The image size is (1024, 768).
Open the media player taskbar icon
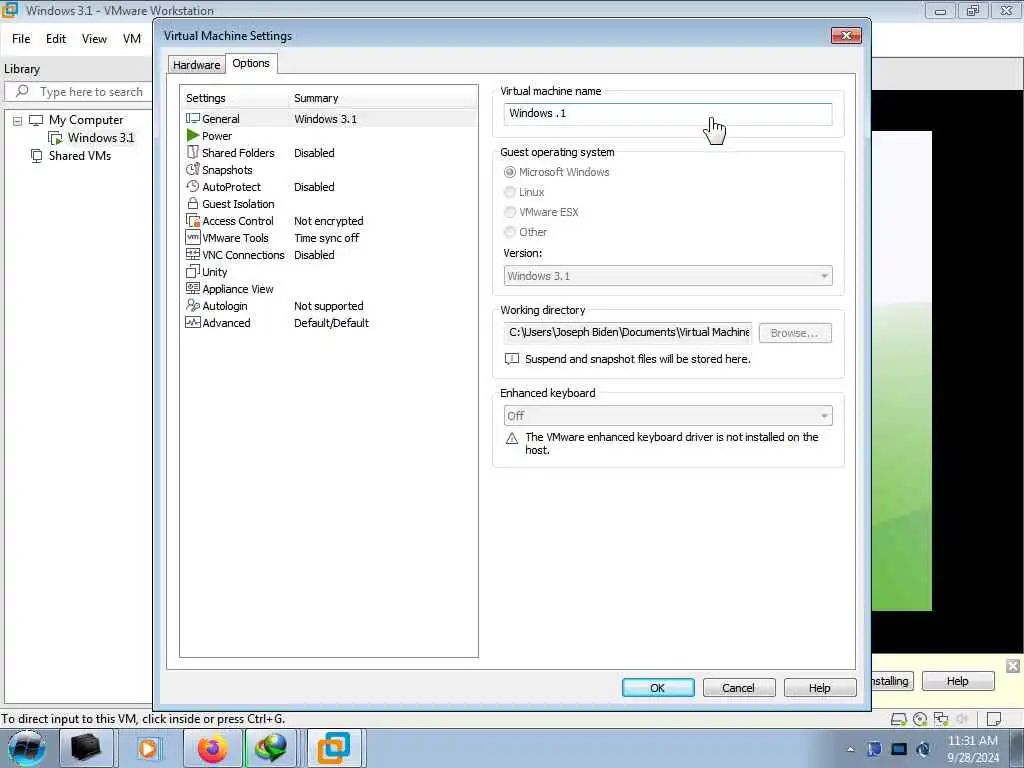point(148,748)
